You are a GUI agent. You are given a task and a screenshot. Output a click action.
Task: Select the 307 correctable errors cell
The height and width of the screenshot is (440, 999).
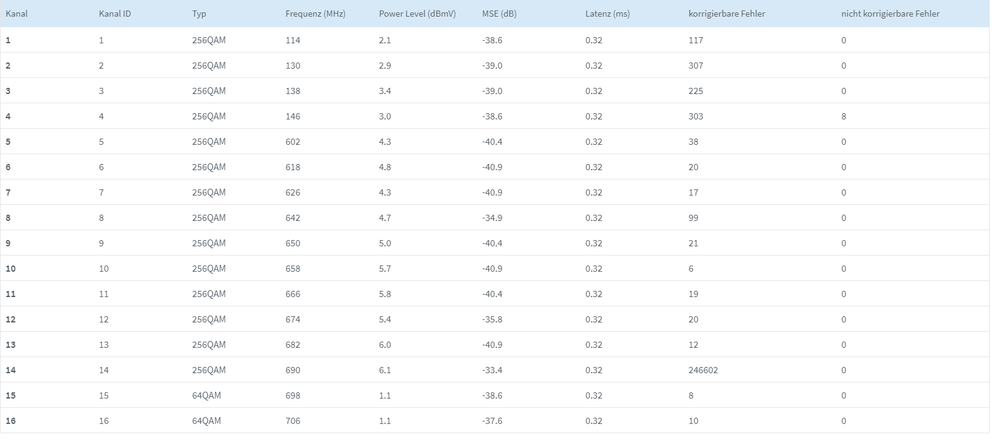[696, 66]
